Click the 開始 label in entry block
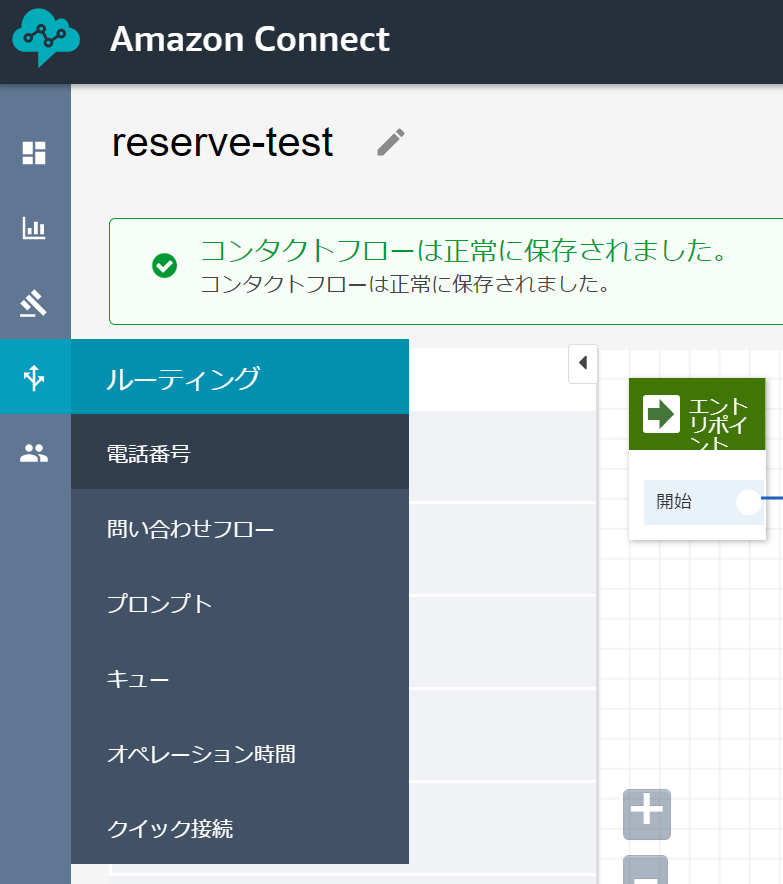This screenshot has width=783, height=884. 674,501
